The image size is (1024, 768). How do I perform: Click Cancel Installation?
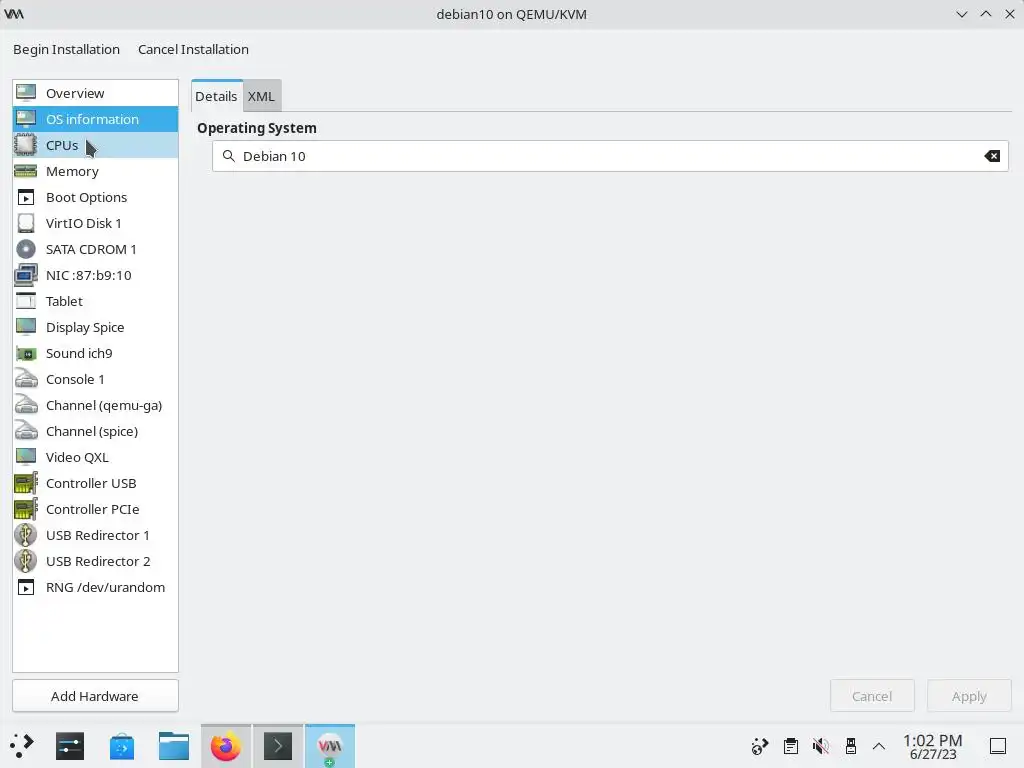click(193, 50)
